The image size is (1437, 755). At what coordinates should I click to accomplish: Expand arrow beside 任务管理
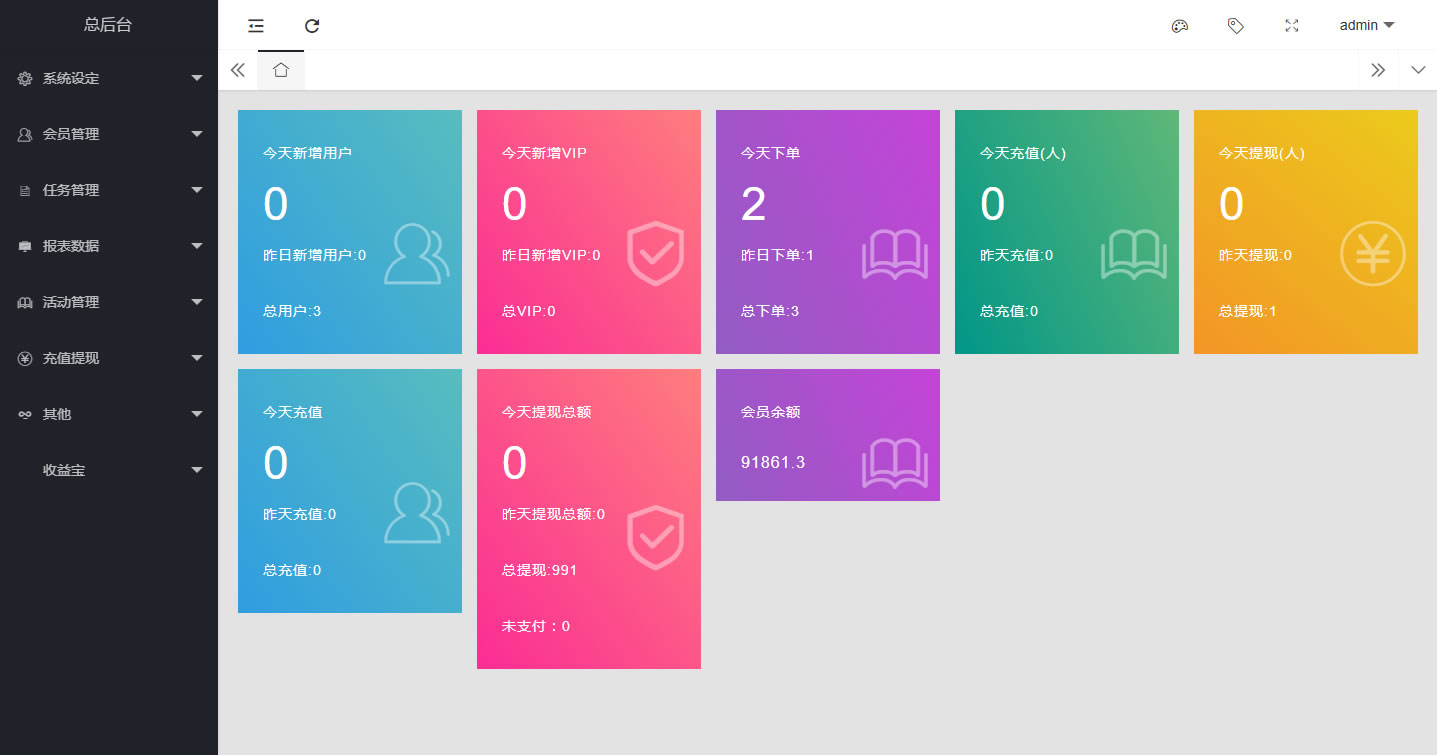tap(197, 190)
